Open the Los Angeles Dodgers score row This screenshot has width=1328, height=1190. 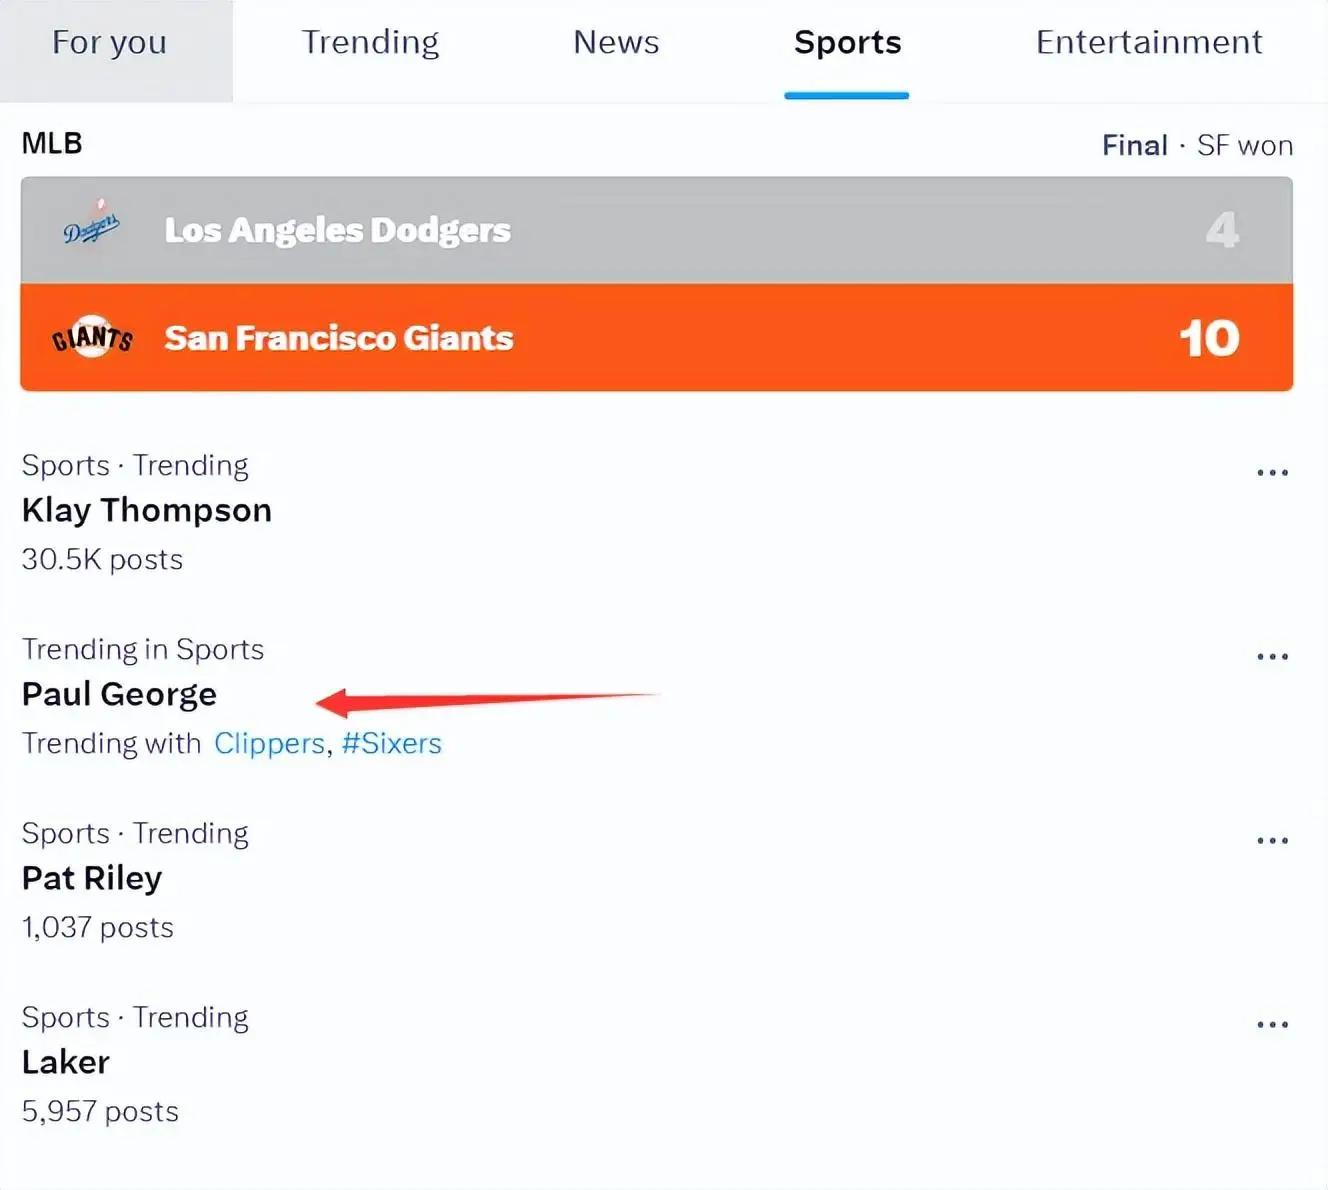(x=657, y=231)
